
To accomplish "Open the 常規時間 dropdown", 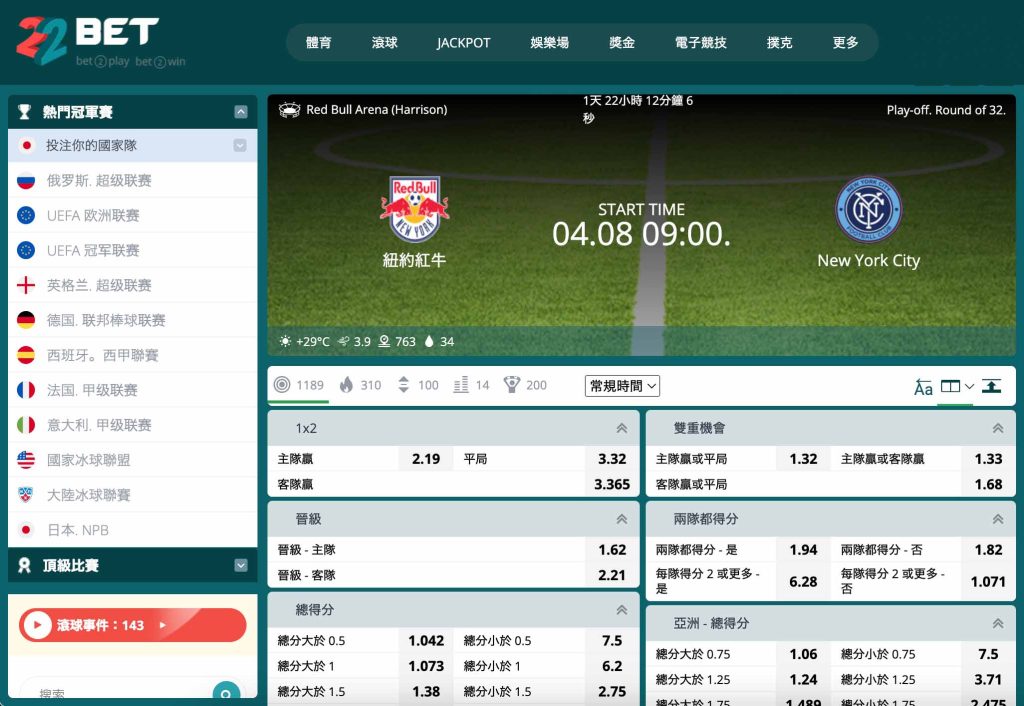I will pyautogui.click(x=622, y=386).
